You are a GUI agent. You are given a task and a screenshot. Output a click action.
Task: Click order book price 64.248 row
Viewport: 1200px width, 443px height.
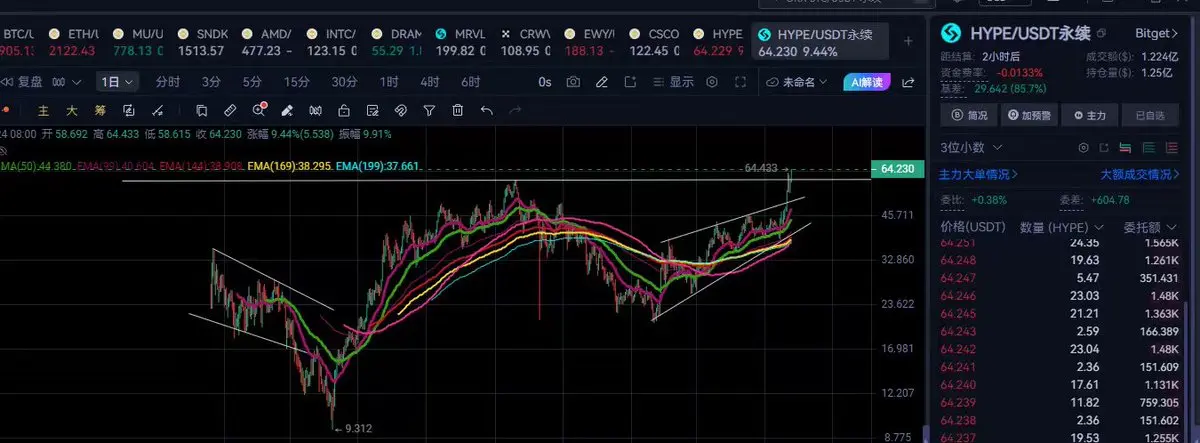pos(1060,260)
